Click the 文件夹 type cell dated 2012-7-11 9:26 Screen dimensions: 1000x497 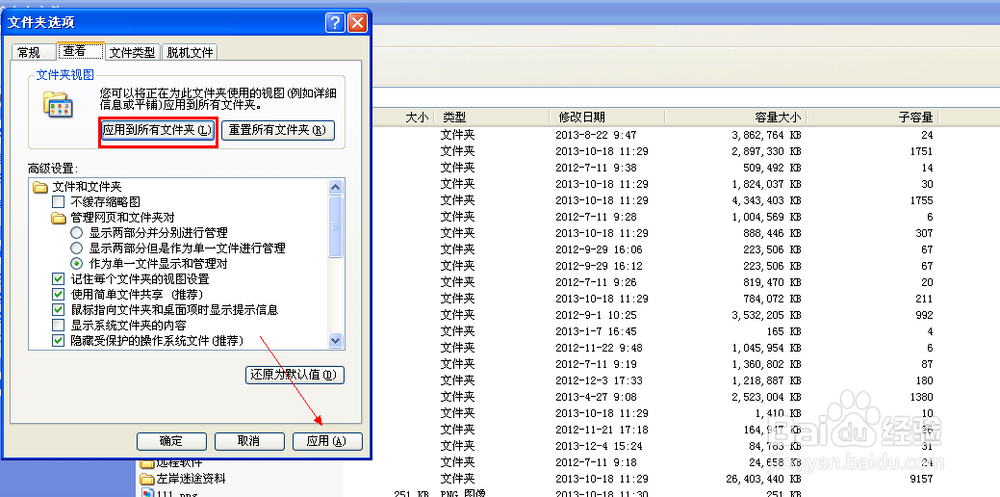(458, 282)
